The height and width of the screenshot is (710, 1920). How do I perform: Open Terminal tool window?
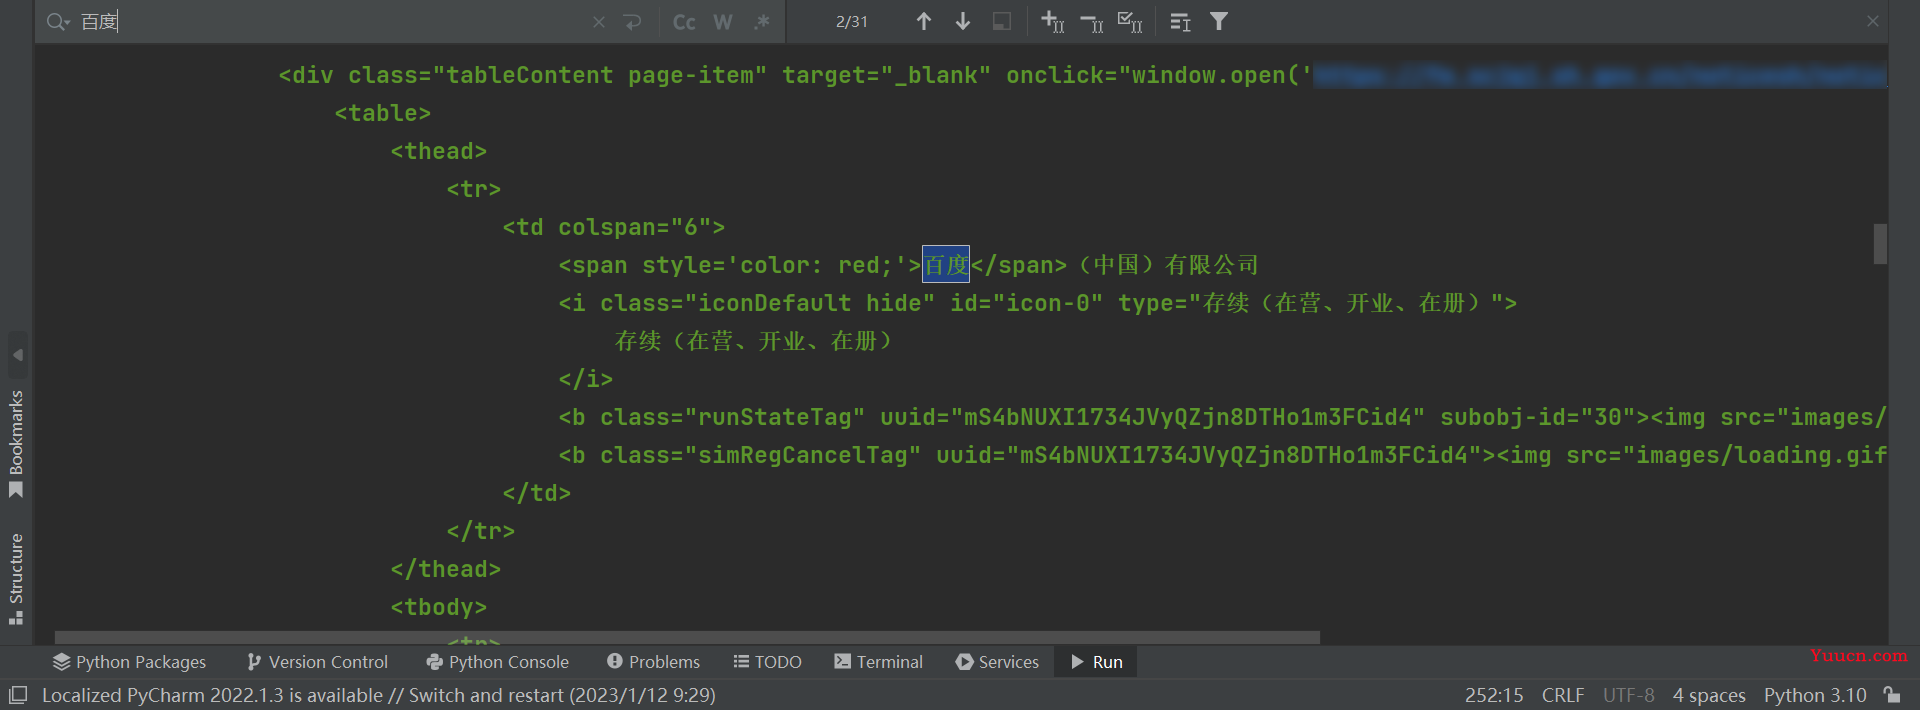878,662
